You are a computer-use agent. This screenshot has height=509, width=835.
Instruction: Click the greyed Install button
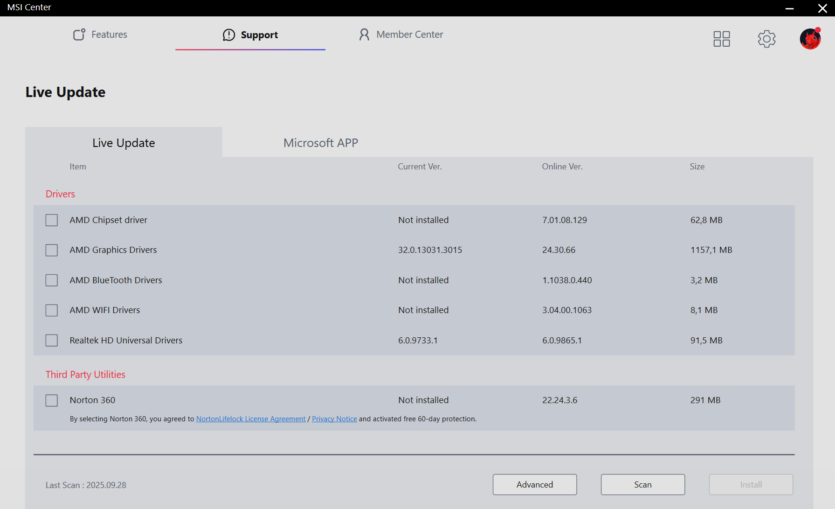751,485
